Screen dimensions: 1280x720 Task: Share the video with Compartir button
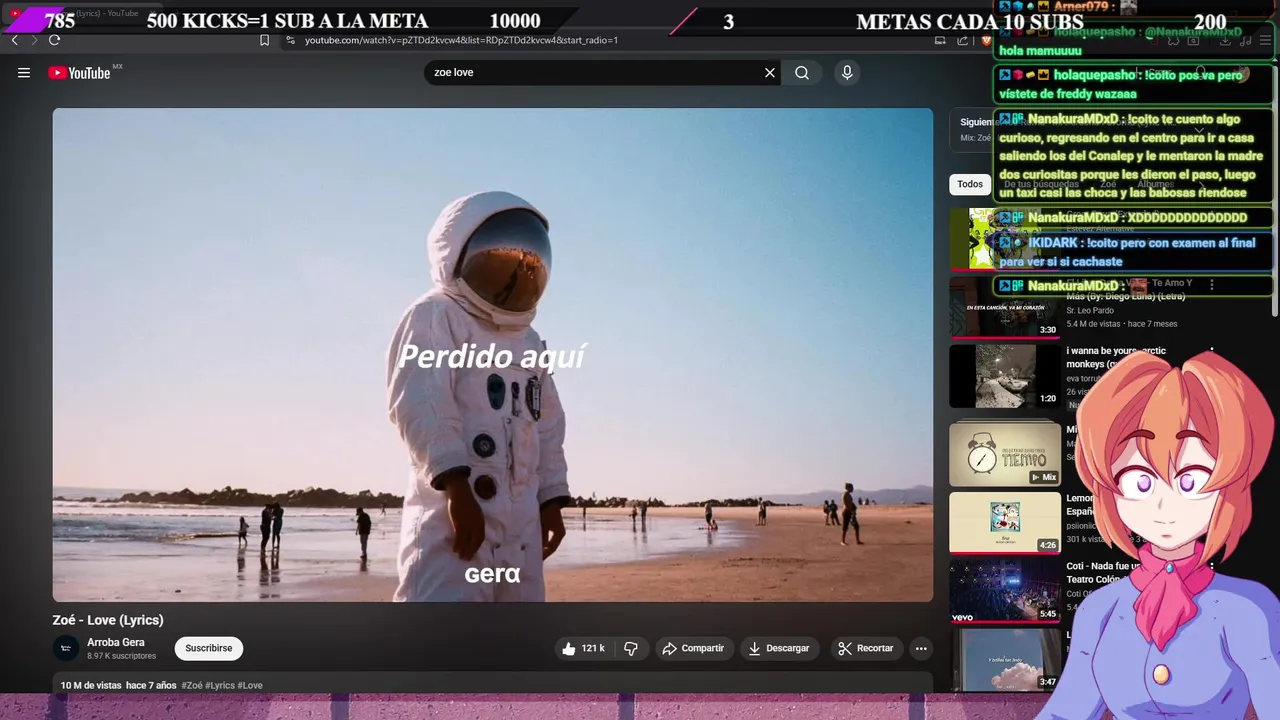point(693,648)
